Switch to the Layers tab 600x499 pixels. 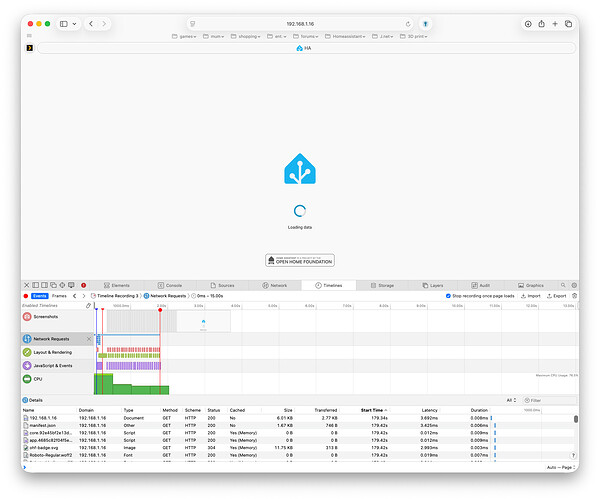433,285
